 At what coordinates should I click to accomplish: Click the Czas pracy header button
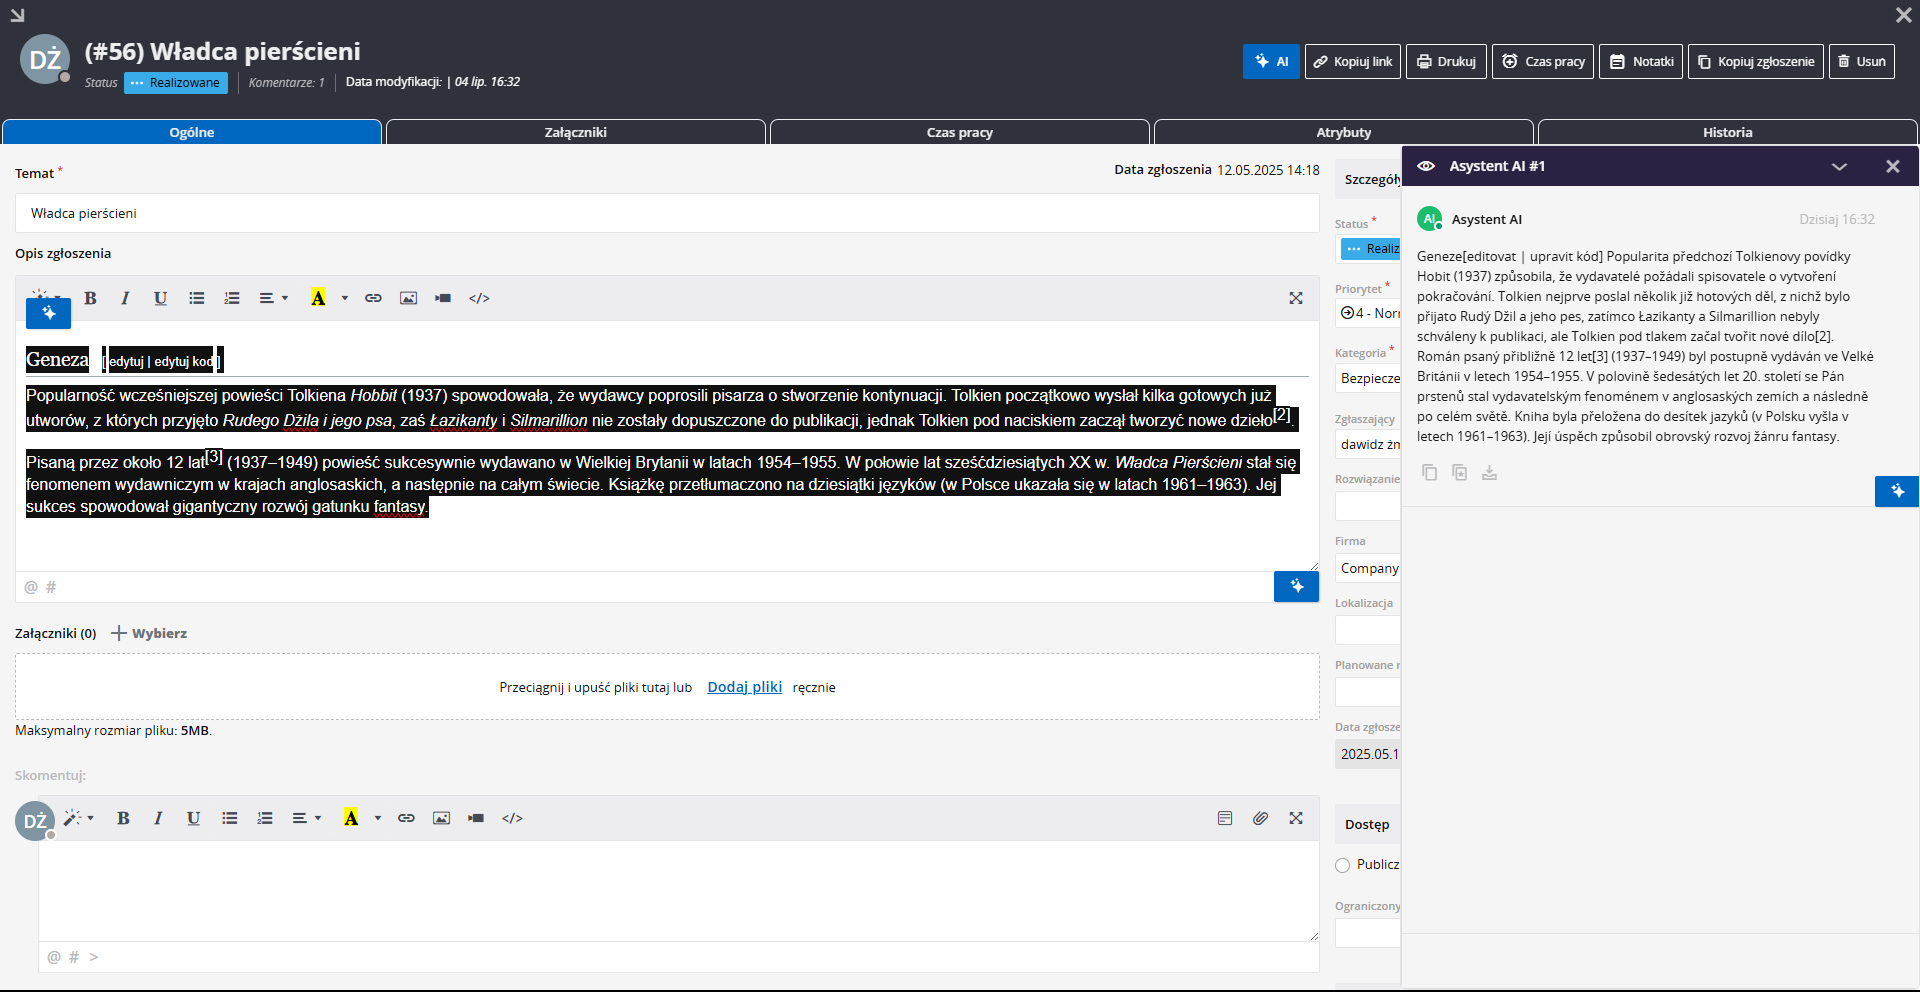coord(1544,61)
